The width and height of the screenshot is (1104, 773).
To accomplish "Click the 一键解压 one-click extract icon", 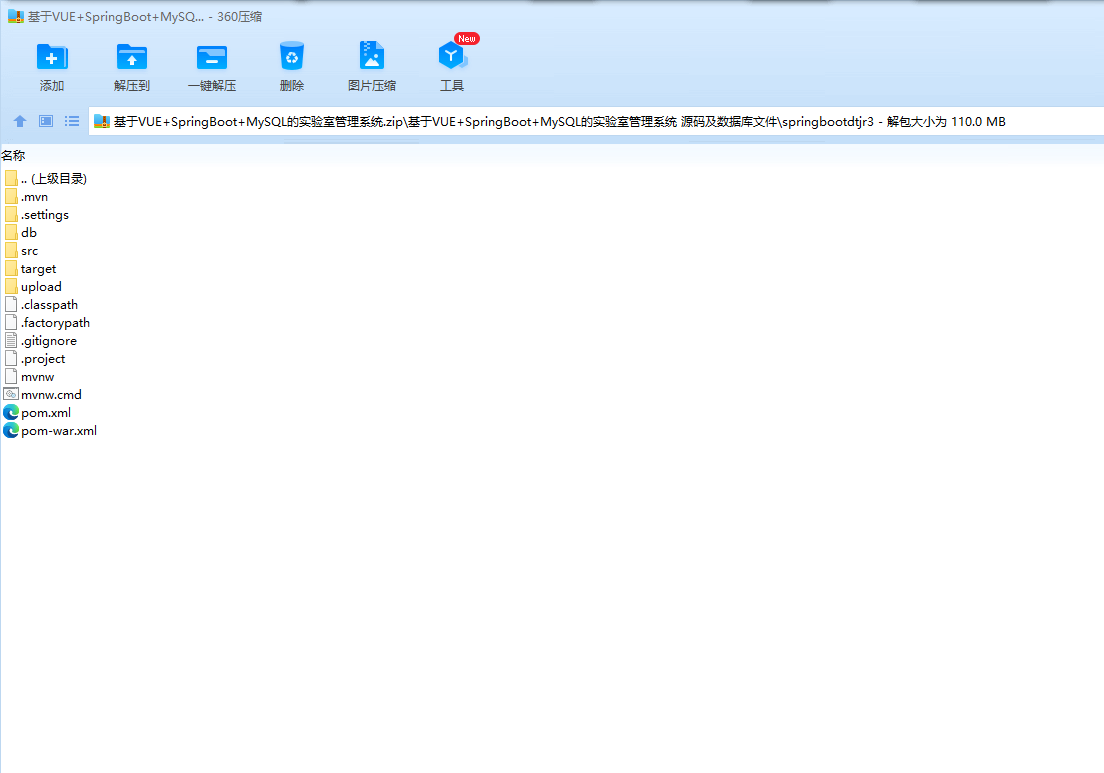I will click(x=212, y=57).
